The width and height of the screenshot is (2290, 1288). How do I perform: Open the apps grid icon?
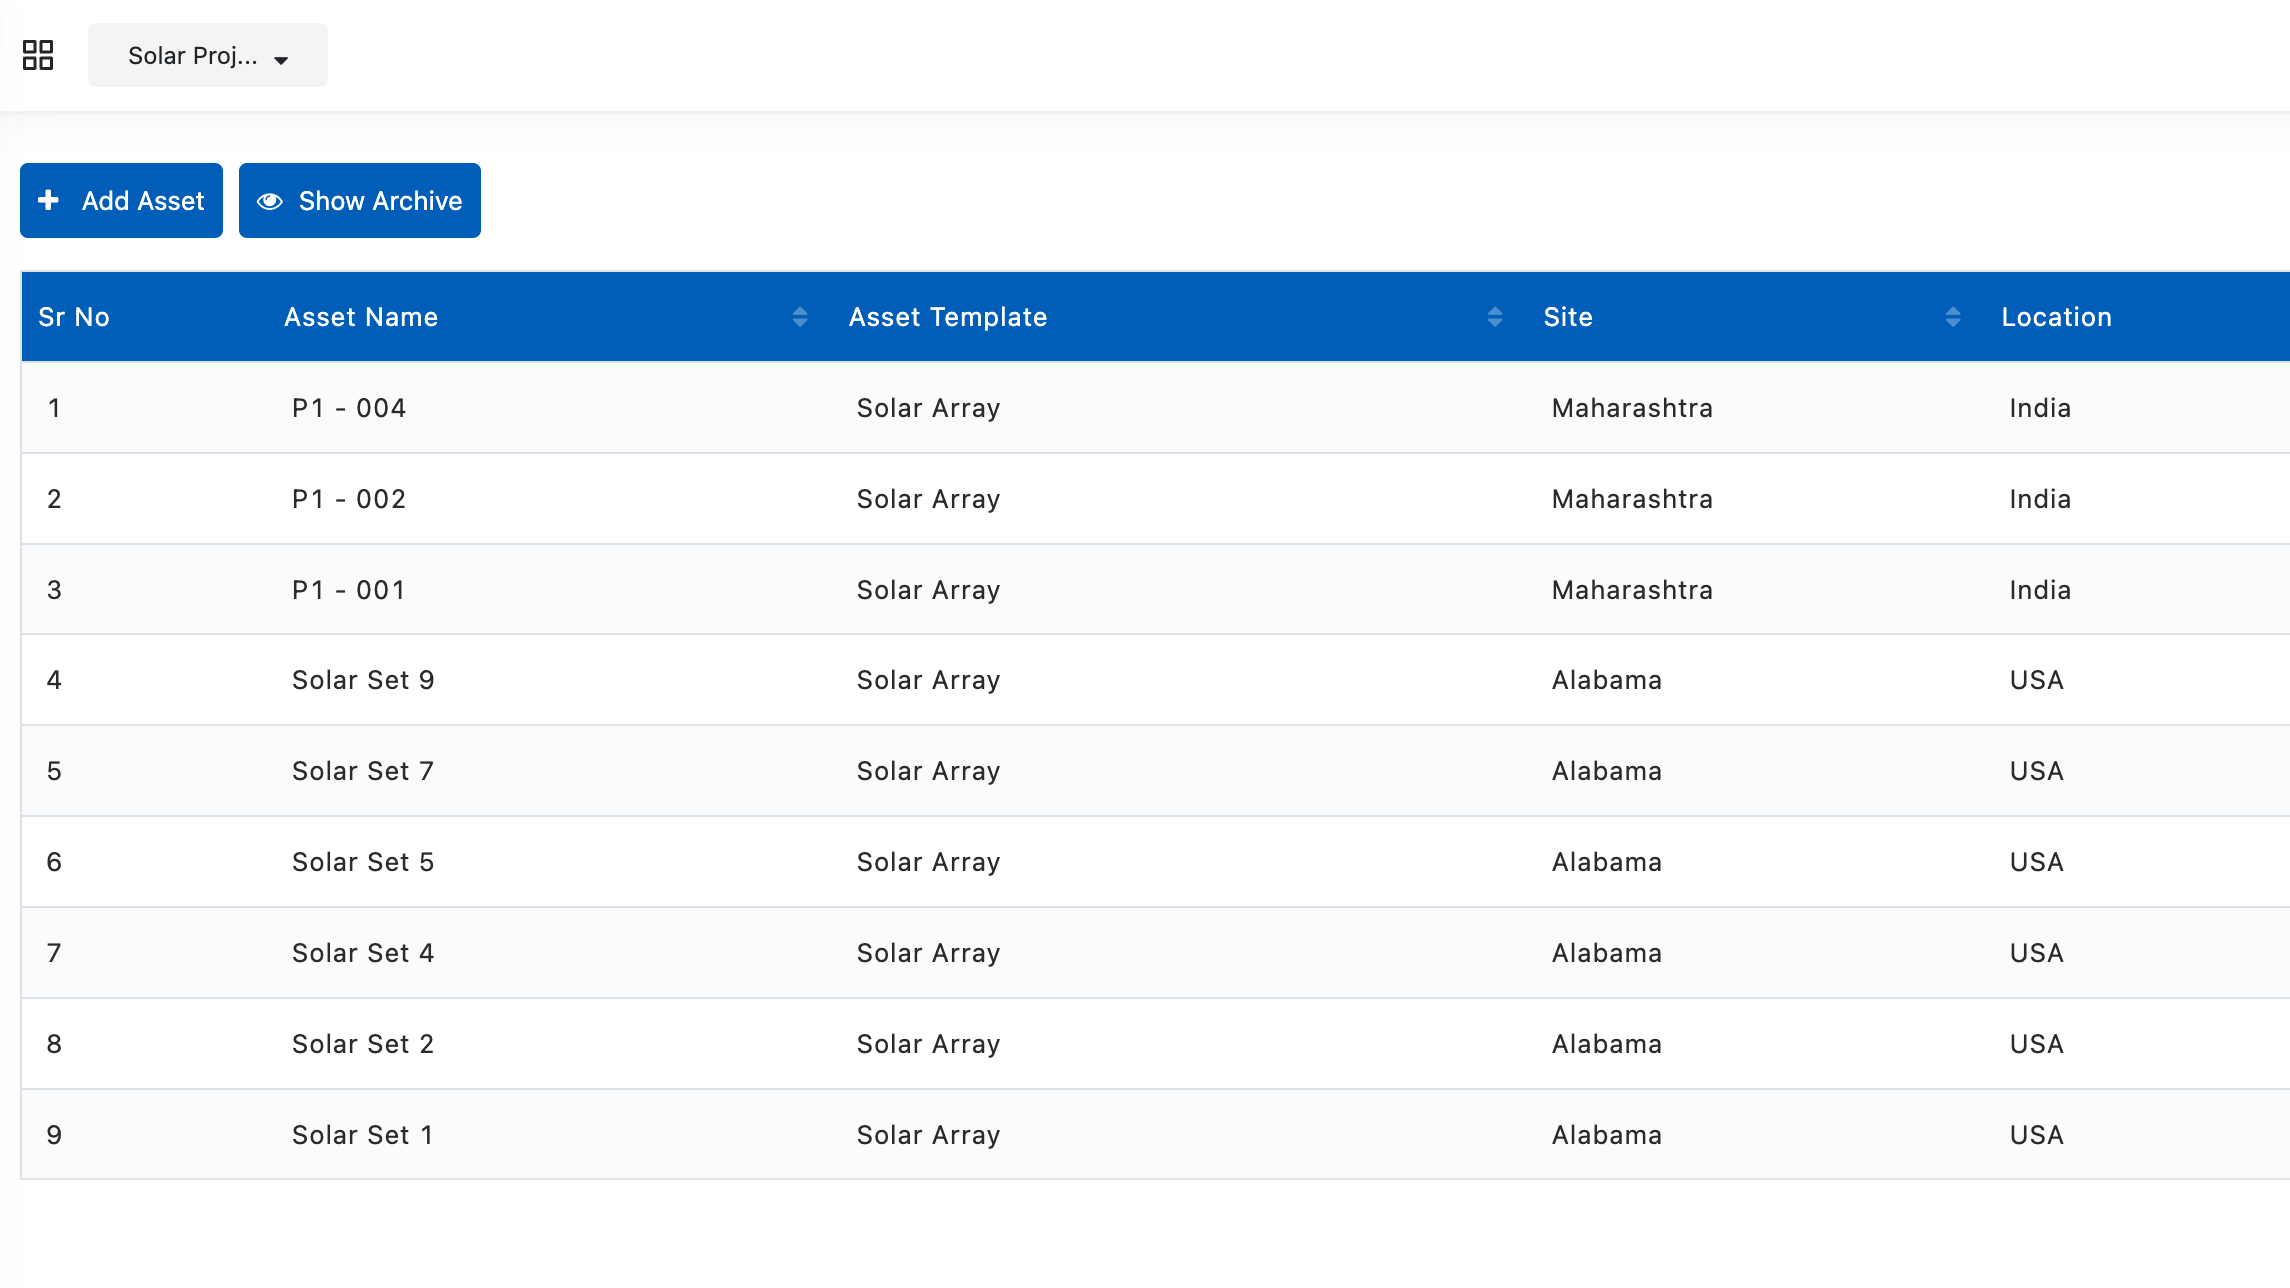point(38,55)
